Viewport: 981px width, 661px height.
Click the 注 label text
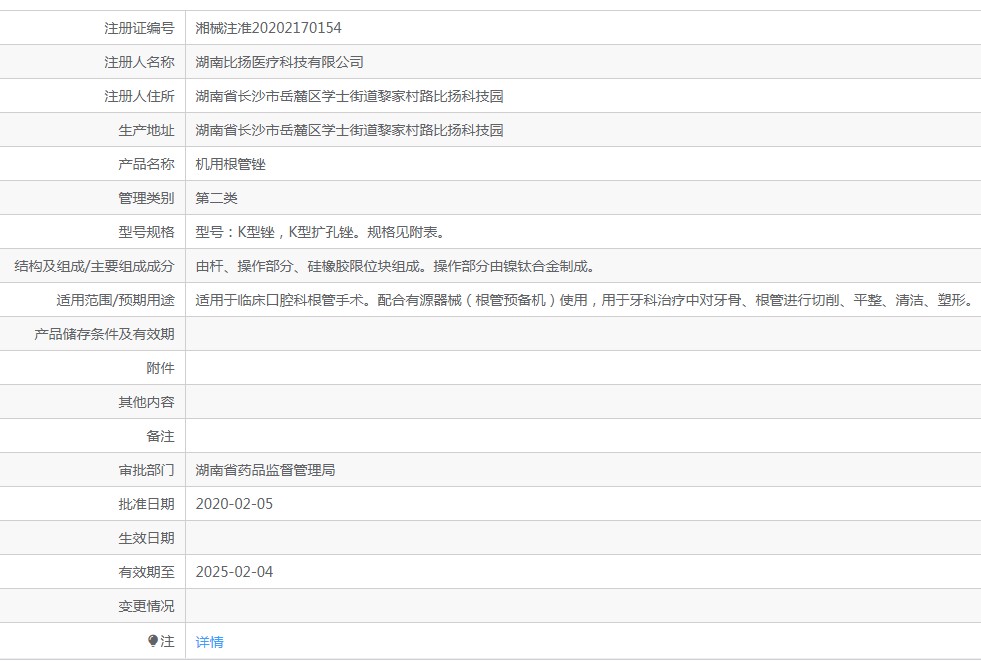(x=167, y=641)
